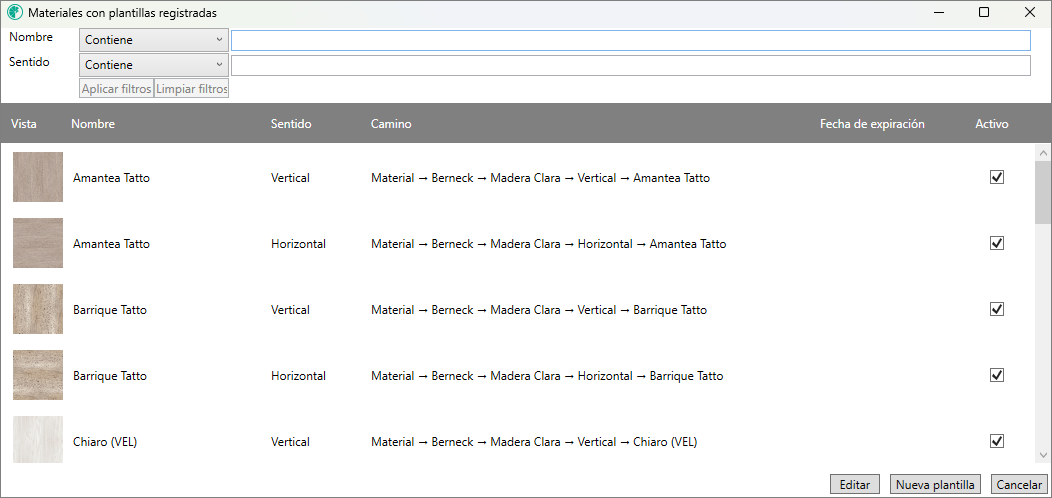Click the Limpiar filtros button
Image resolution: width=1052 pixels, height=498 pixels.
tap(192, 88)
